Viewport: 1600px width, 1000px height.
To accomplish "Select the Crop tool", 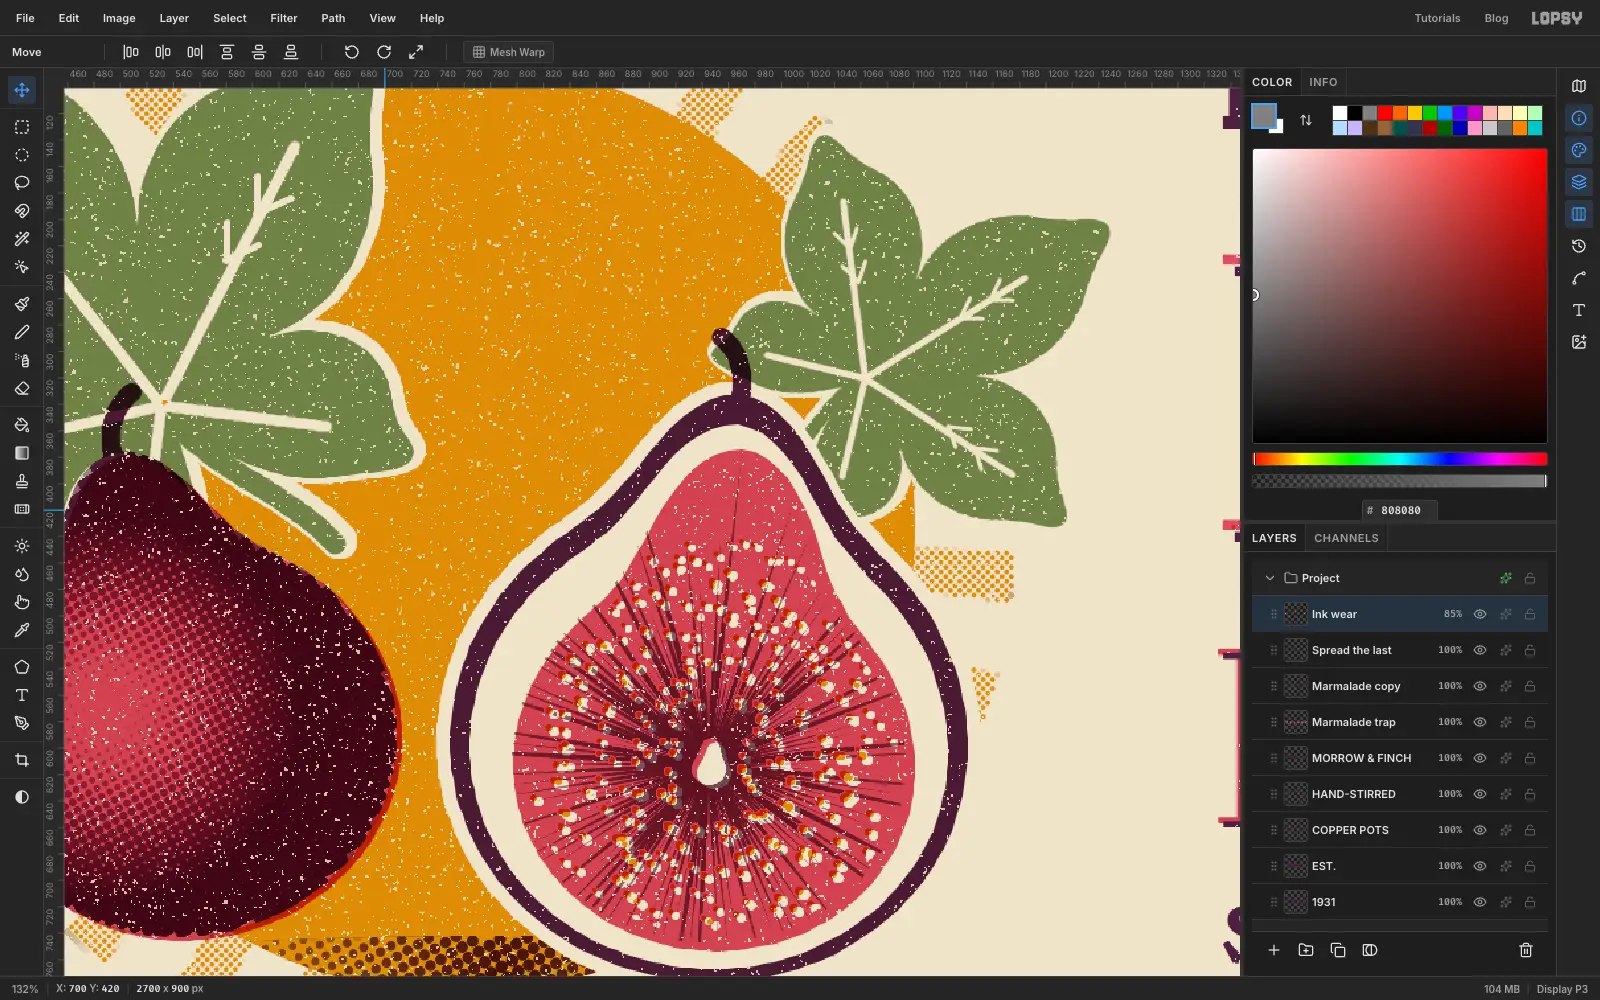I will click(21, 760).
